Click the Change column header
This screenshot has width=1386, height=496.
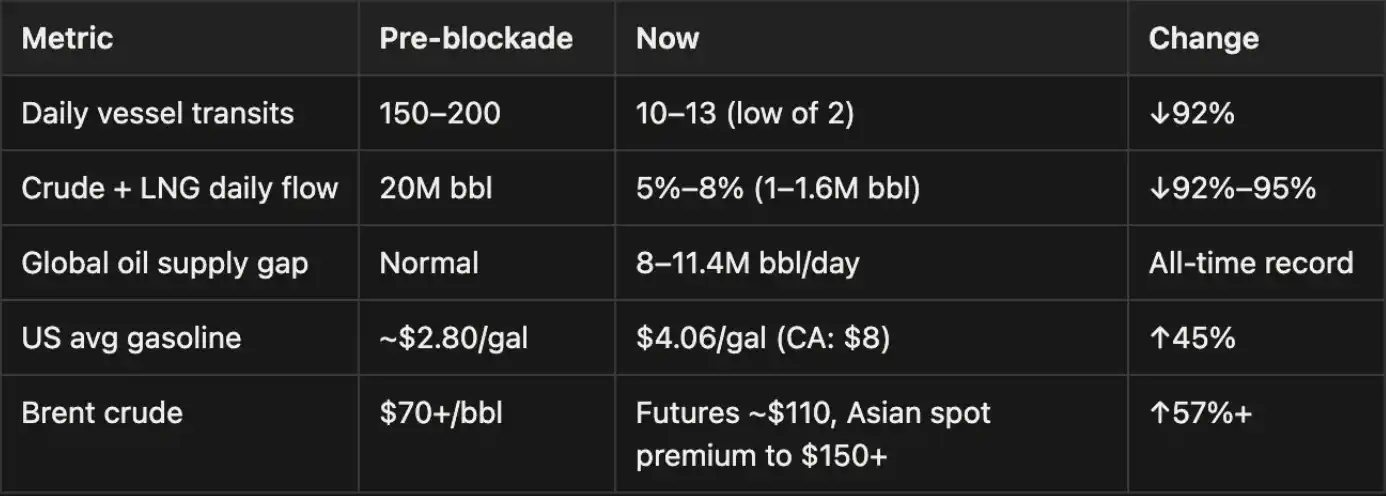coord(1203,38)
